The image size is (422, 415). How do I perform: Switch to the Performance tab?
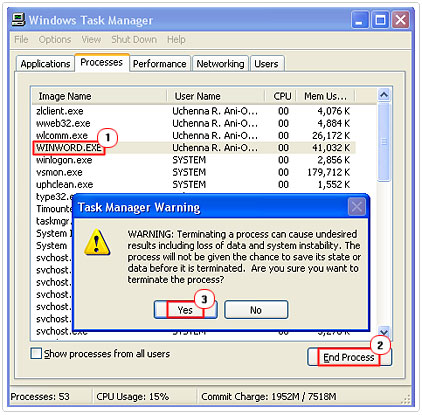pos(159,64)
